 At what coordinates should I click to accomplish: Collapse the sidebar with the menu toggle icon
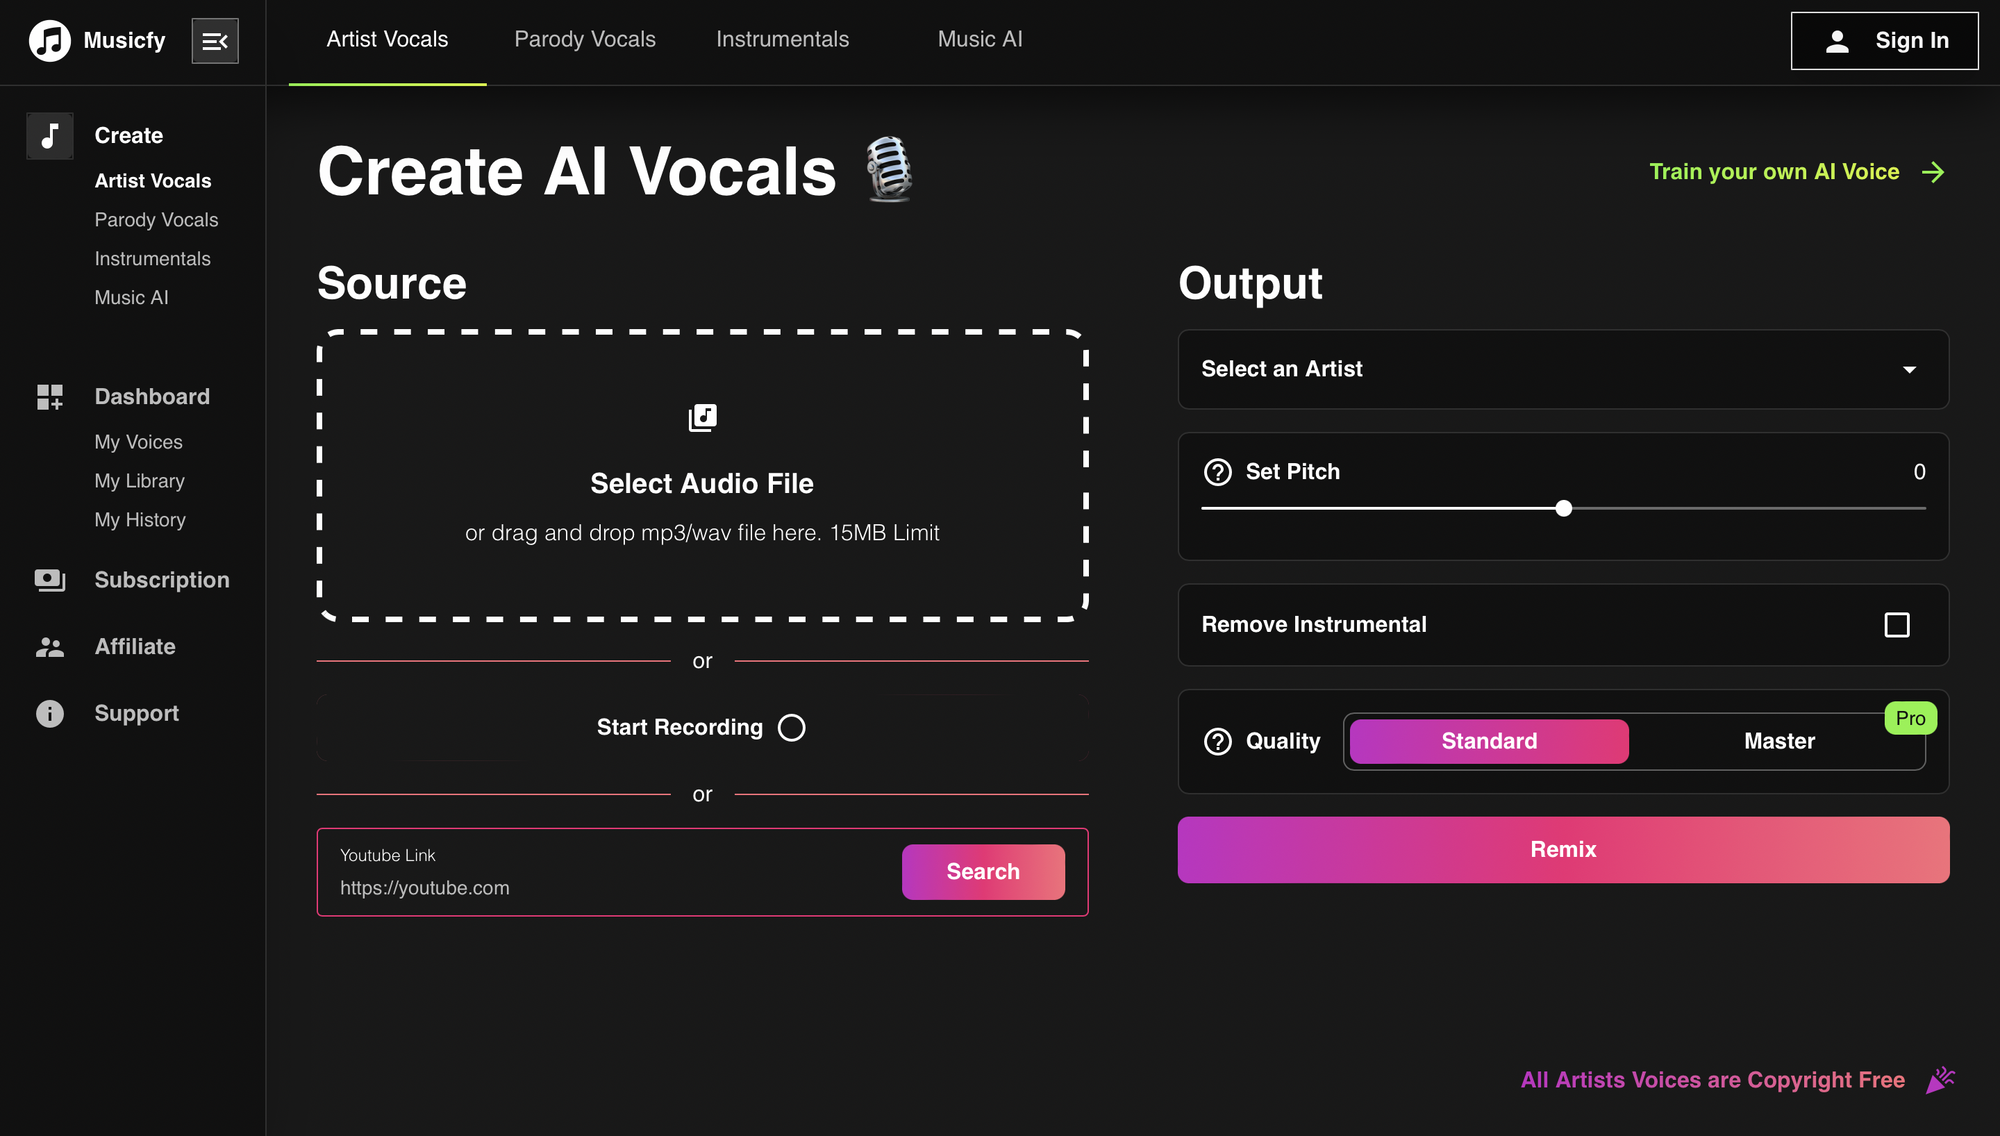click(x=215, y=41)
